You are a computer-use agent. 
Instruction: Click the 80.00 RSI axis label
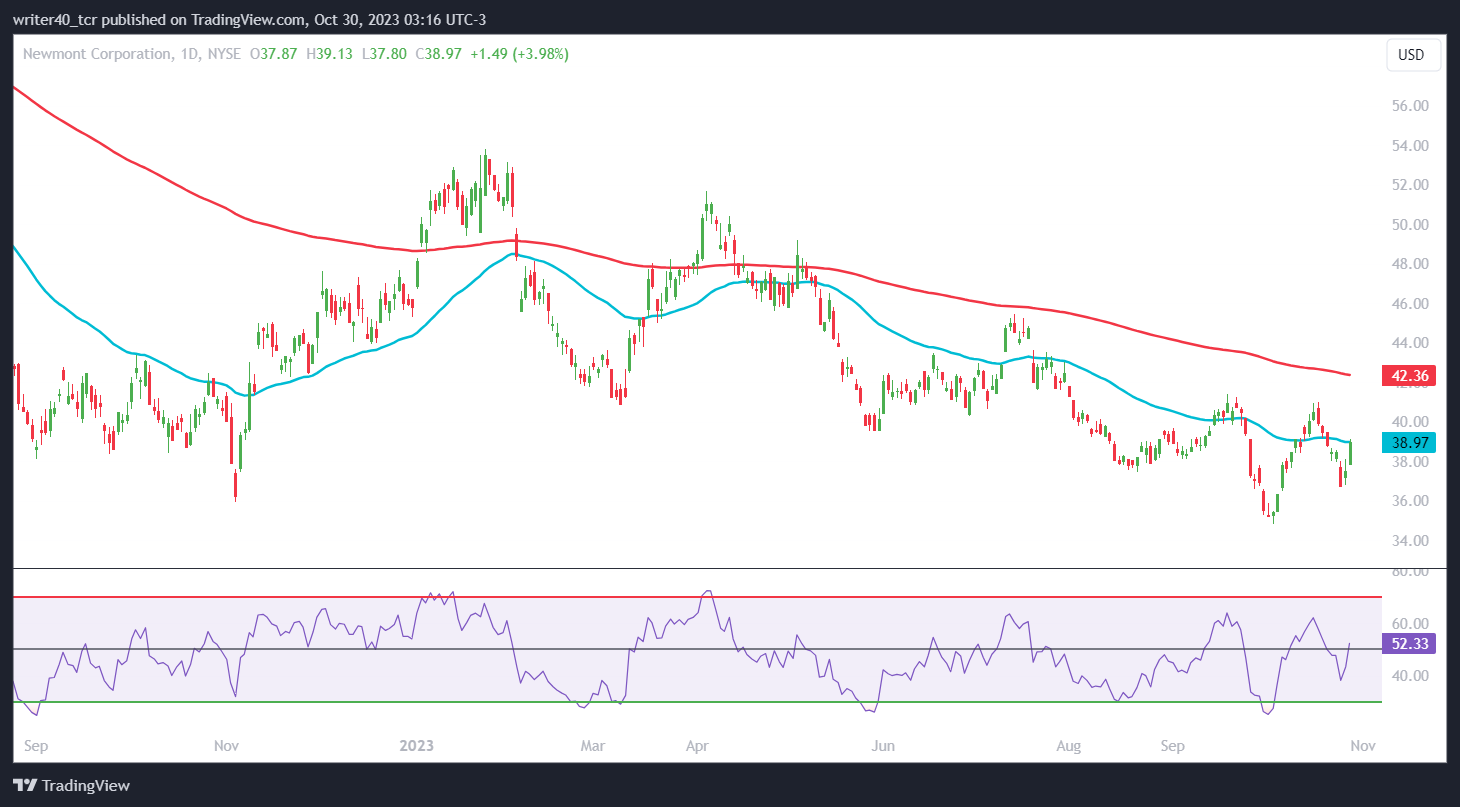point(1409,572)
